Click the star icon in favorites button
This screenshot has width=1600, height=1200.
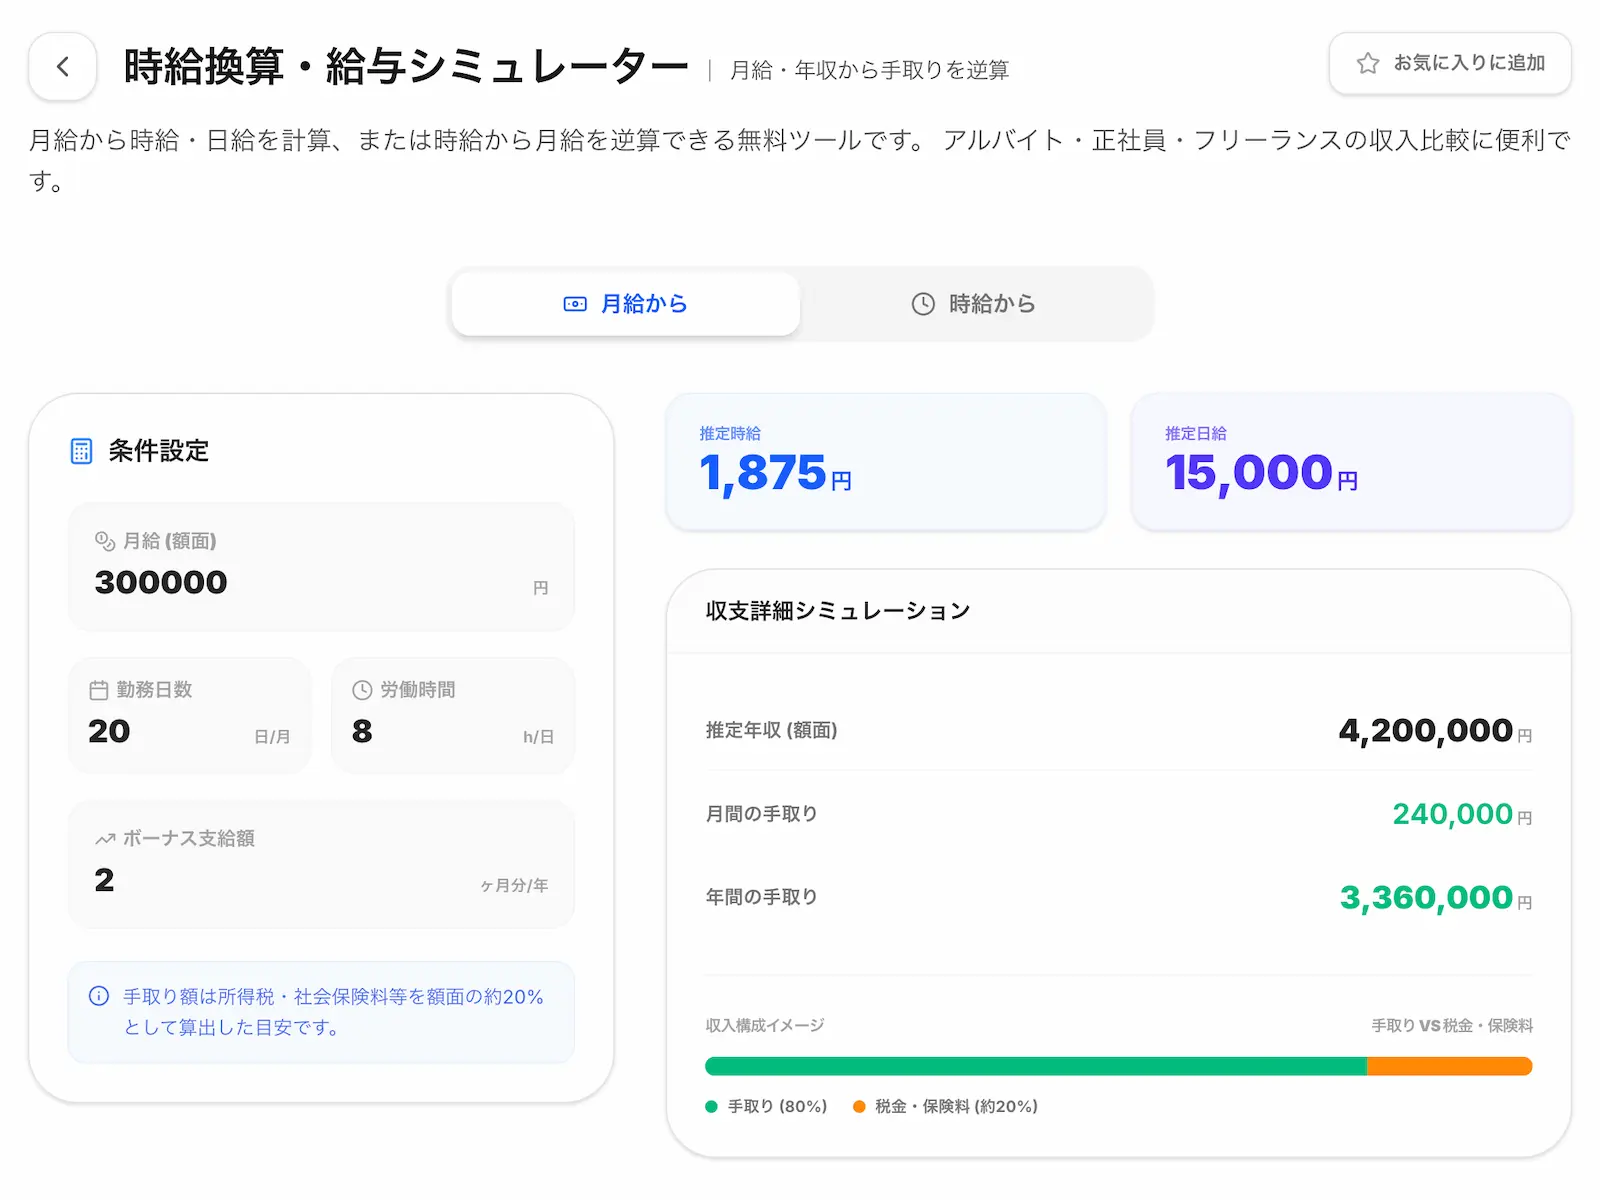pos(1367,64)
